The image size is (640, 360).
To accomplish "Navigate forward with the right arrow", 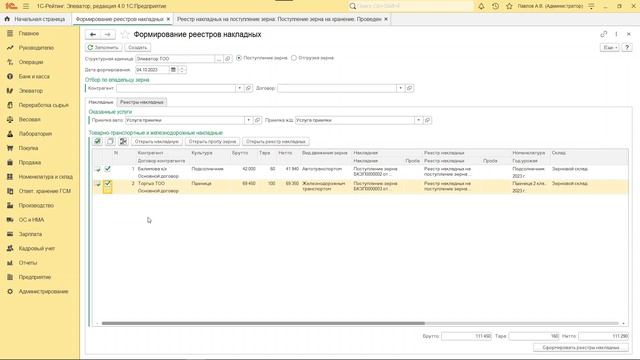I will (x=108, y=35).
